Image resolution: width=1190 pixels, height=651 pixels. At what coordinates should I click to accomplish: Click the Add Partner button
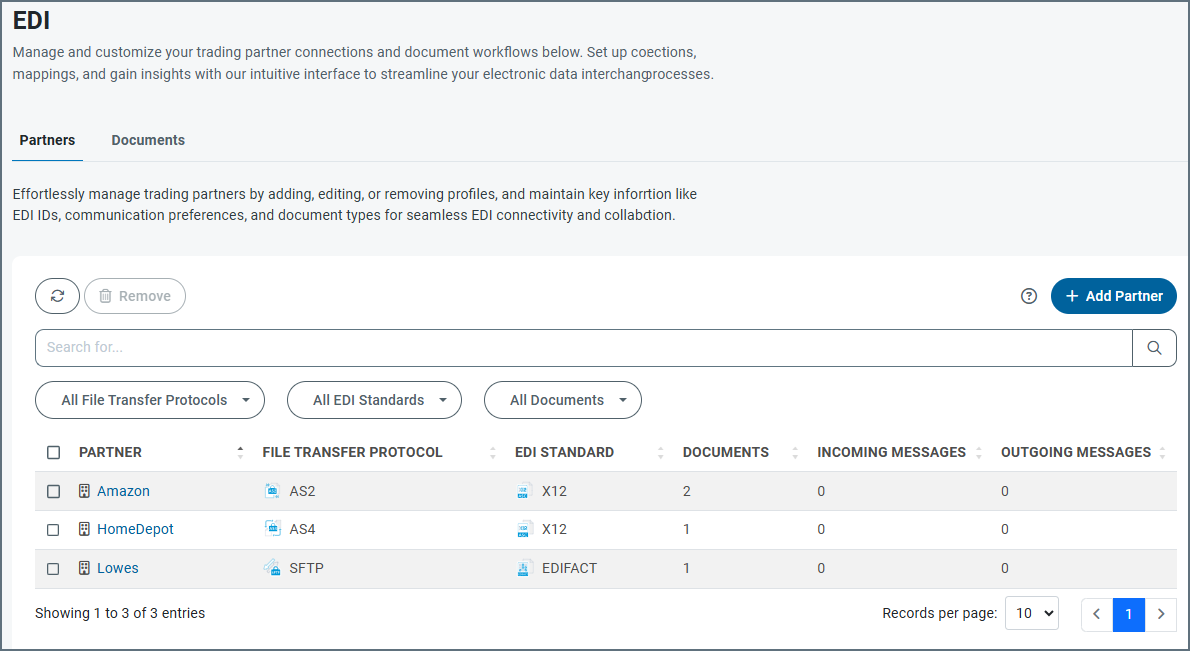click(x=1113, y=296)
